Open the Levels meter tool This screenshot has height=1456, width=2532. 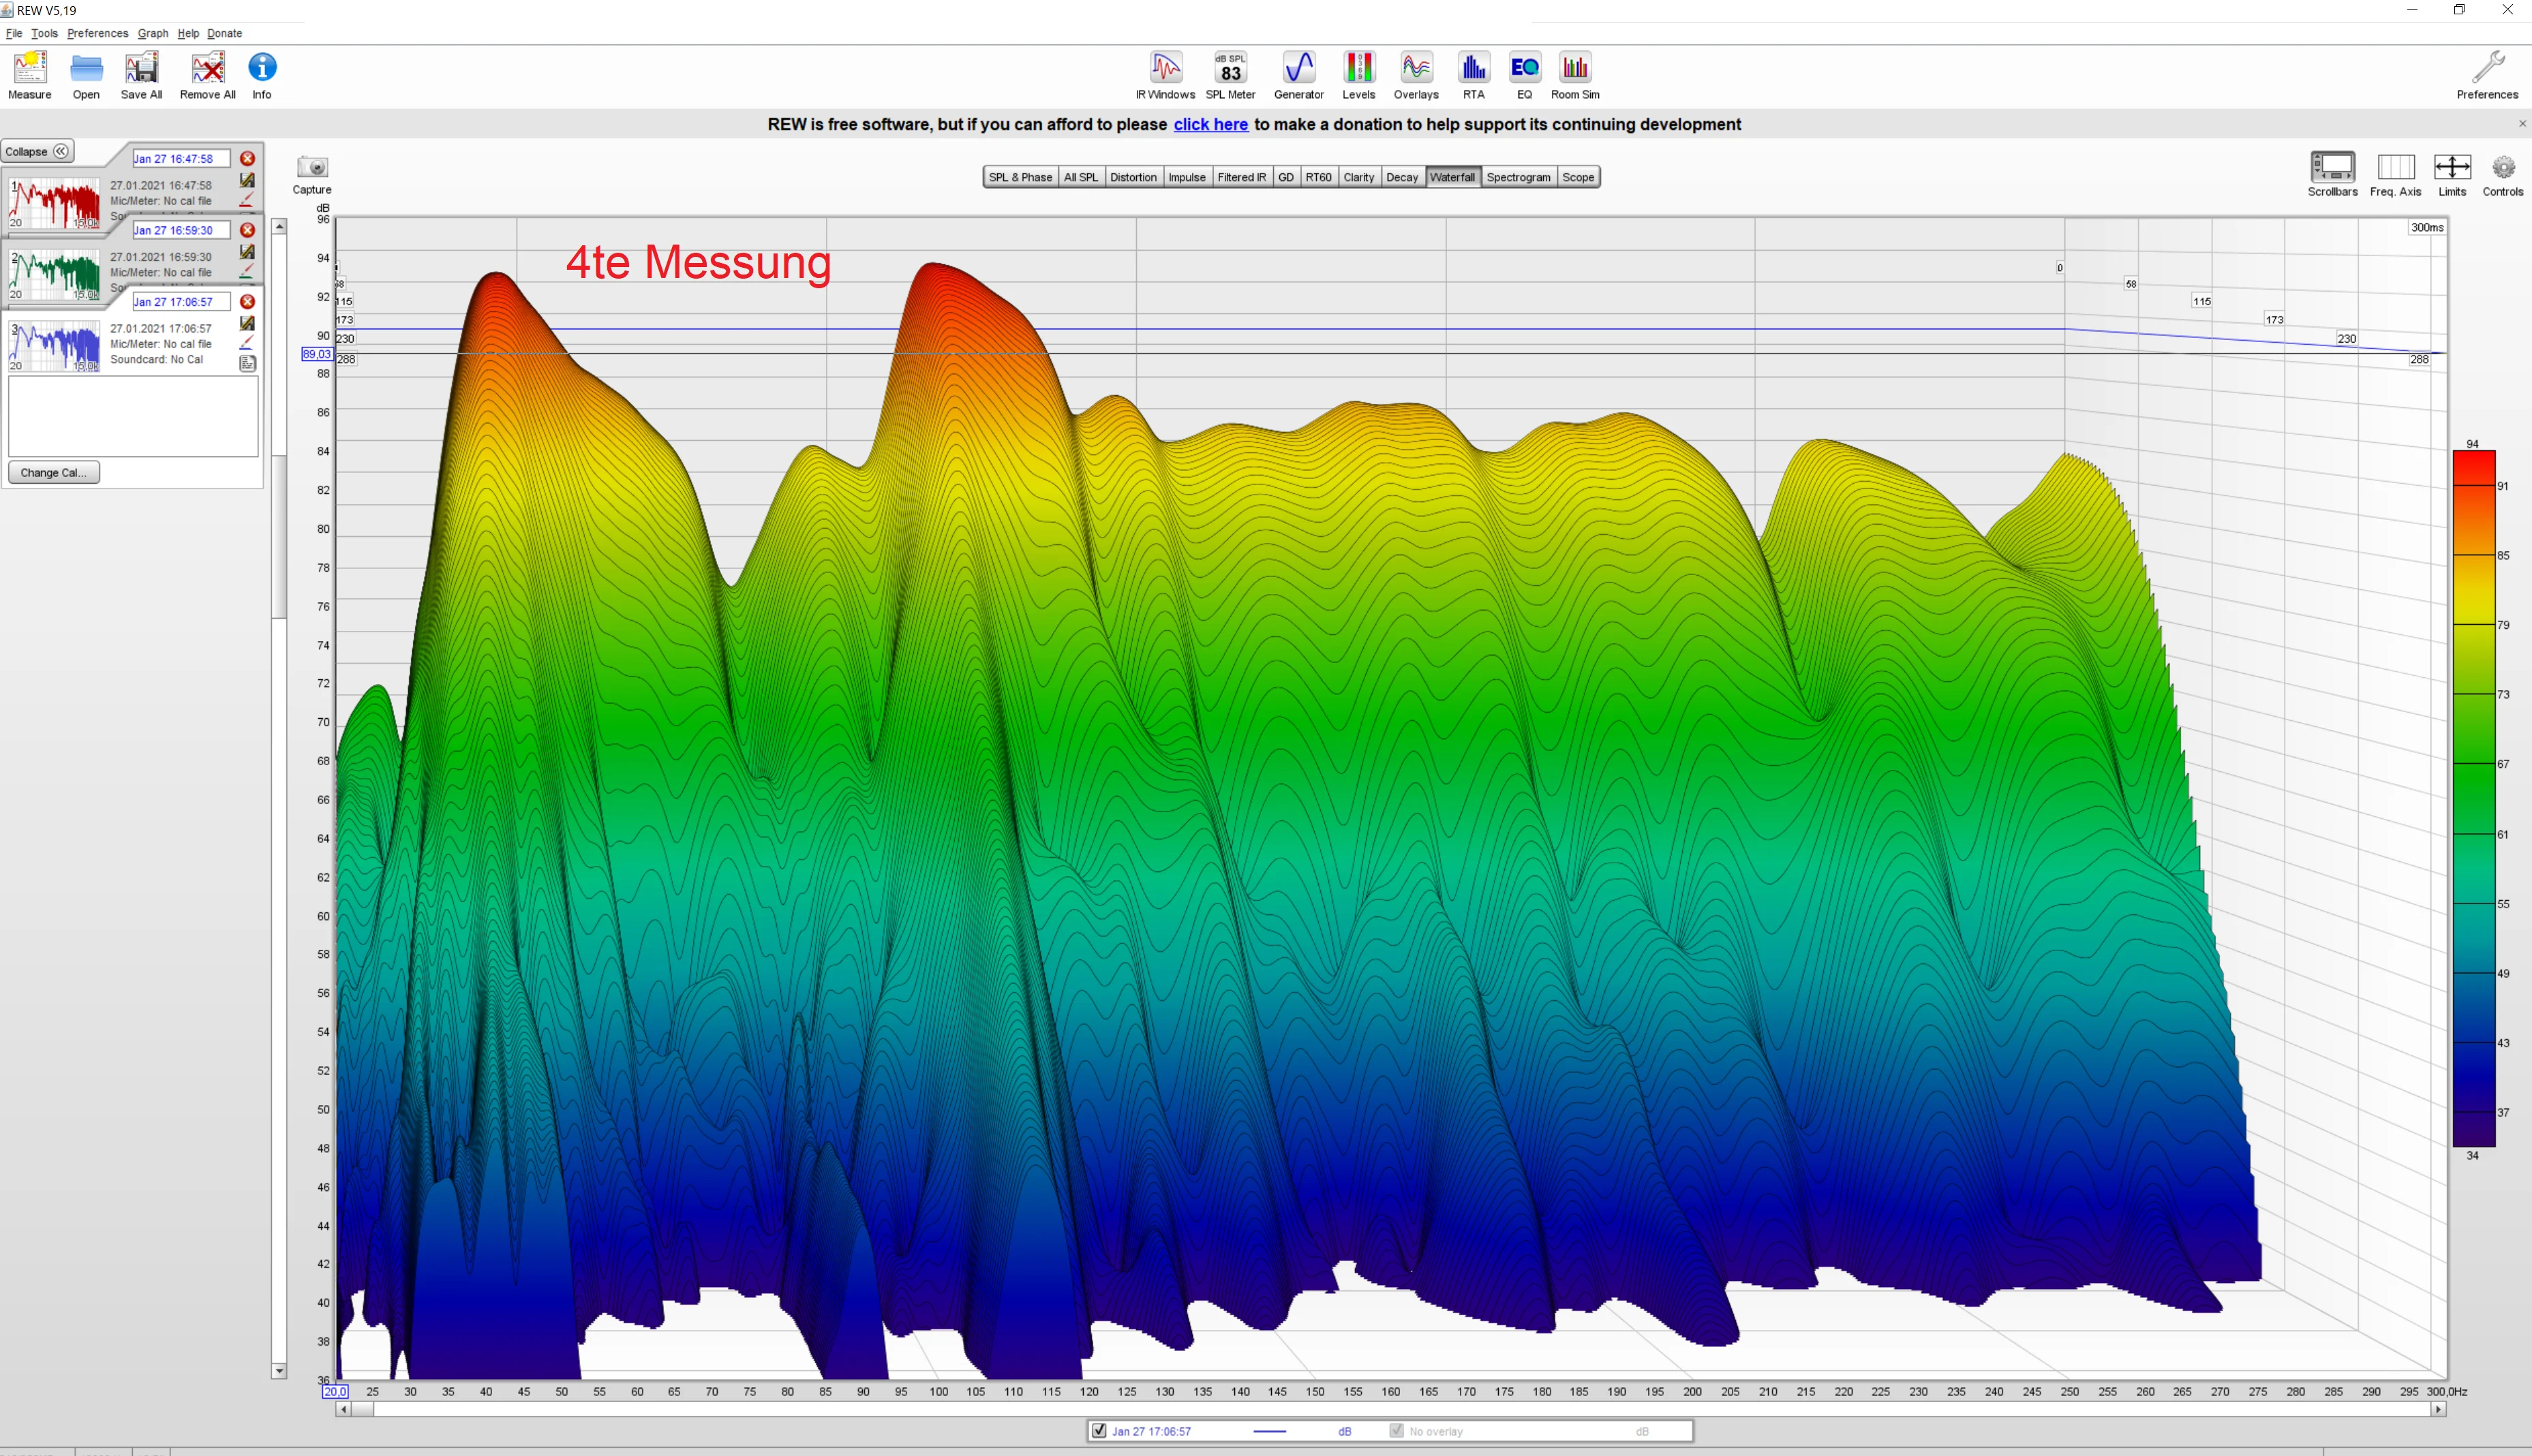click(1358, 76)
